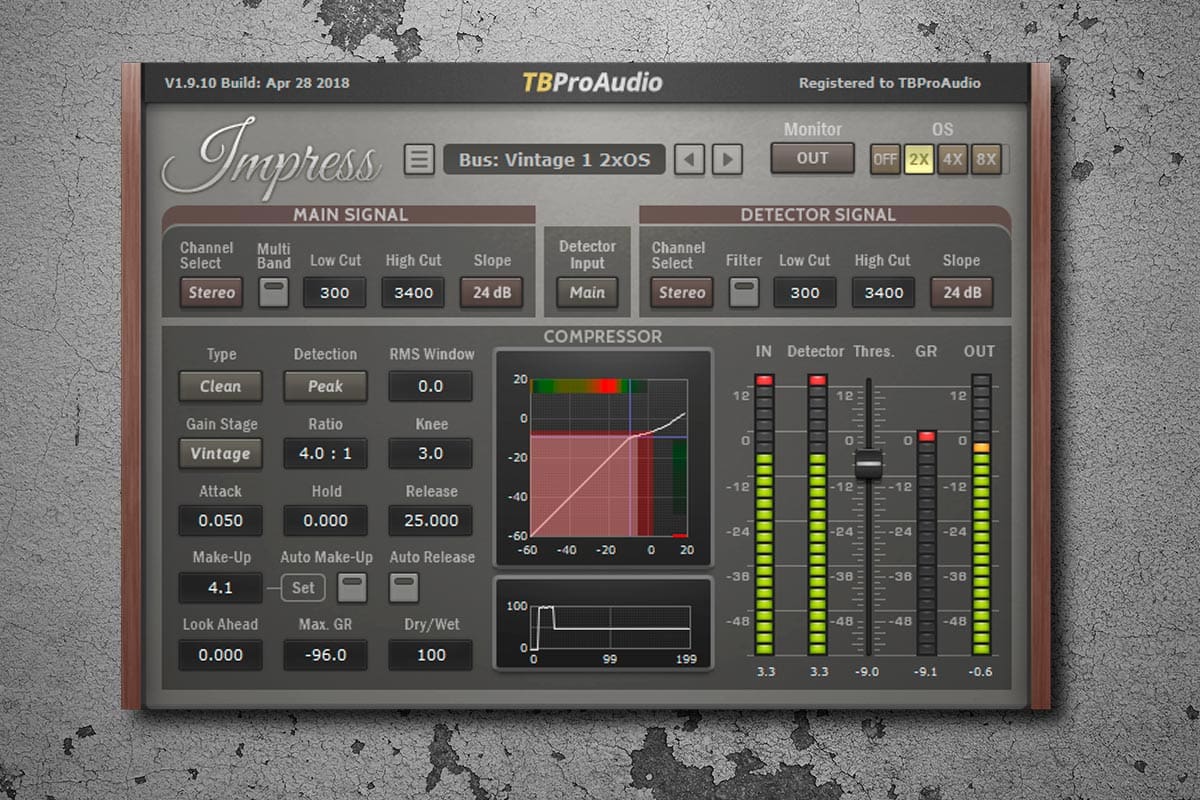The width and height of the screenshot is (1200, 800).
Task: Click the Impress plugin logo
Action: pos(272,159)
